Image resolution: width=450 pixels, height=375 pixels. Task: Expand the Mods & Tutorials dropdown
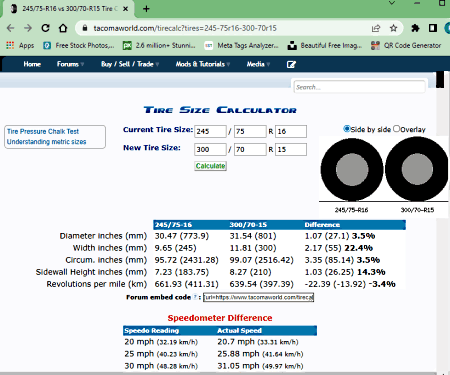203,64
